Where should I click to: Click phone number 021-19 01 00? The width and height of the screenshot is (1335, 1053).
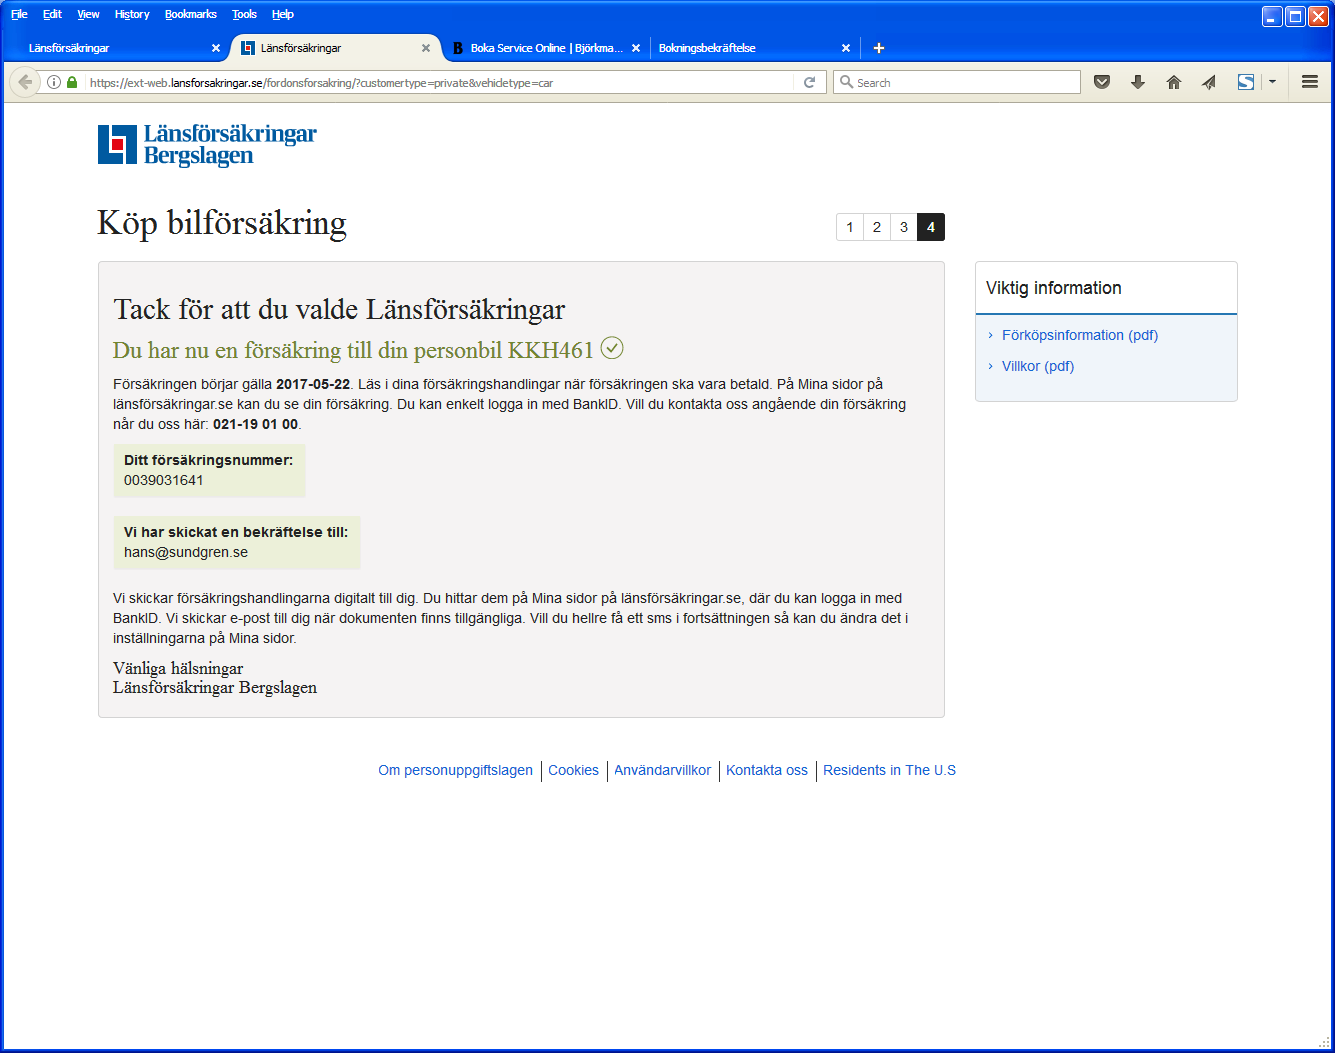[255, 424]
